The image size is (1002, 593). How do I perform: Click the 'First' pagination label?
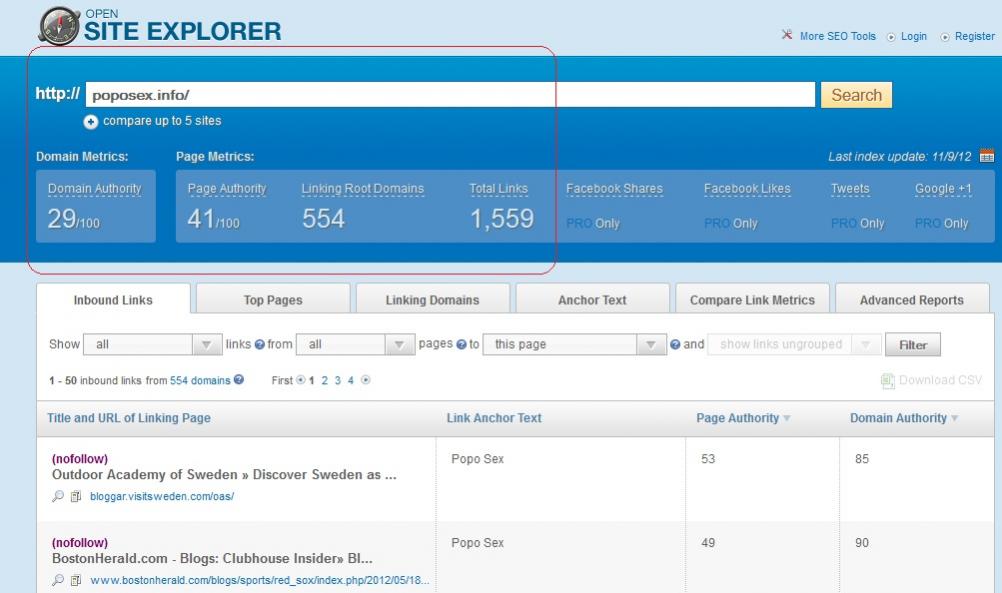pos(282,381)
